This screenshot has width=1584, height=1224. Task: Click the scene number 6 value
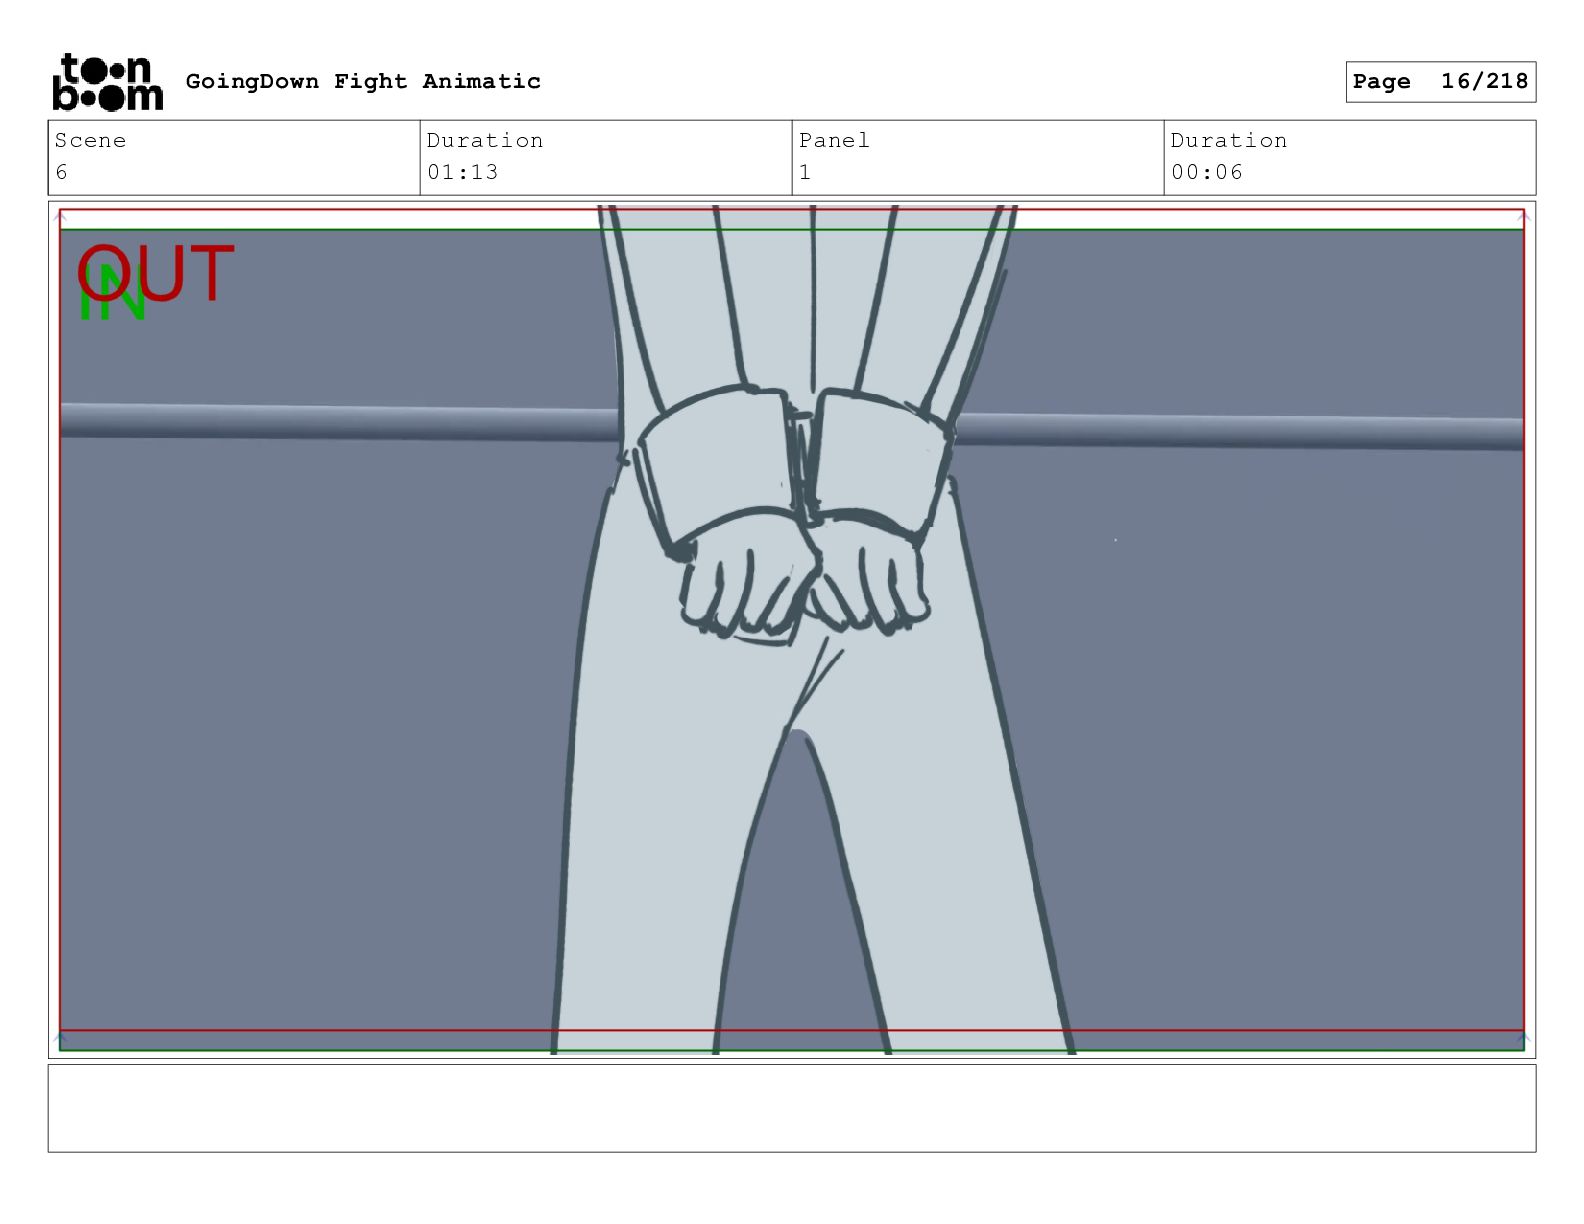pos(62,172)
